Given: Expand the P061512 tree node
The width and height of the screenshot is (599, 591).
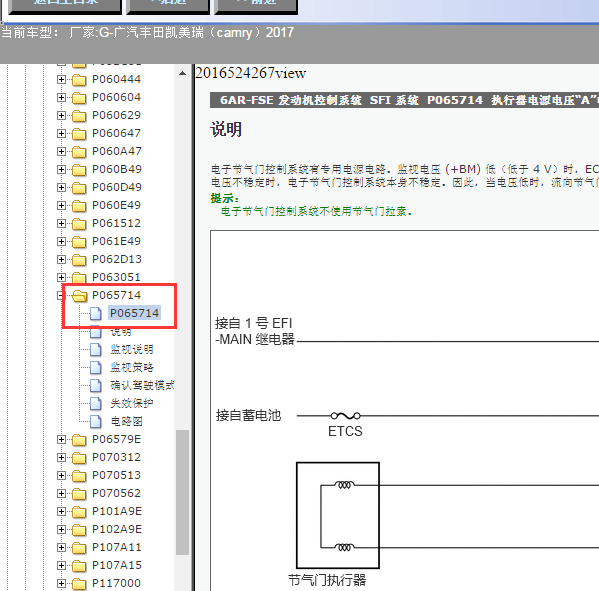Looking at the screenshot, I should click(61, 223).
